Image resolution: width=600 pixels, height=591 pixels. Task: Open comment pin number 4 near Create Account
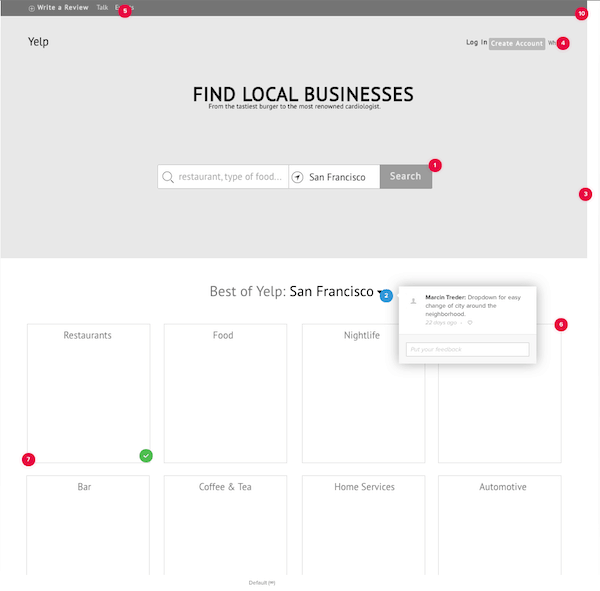click(x=562, y=43)
